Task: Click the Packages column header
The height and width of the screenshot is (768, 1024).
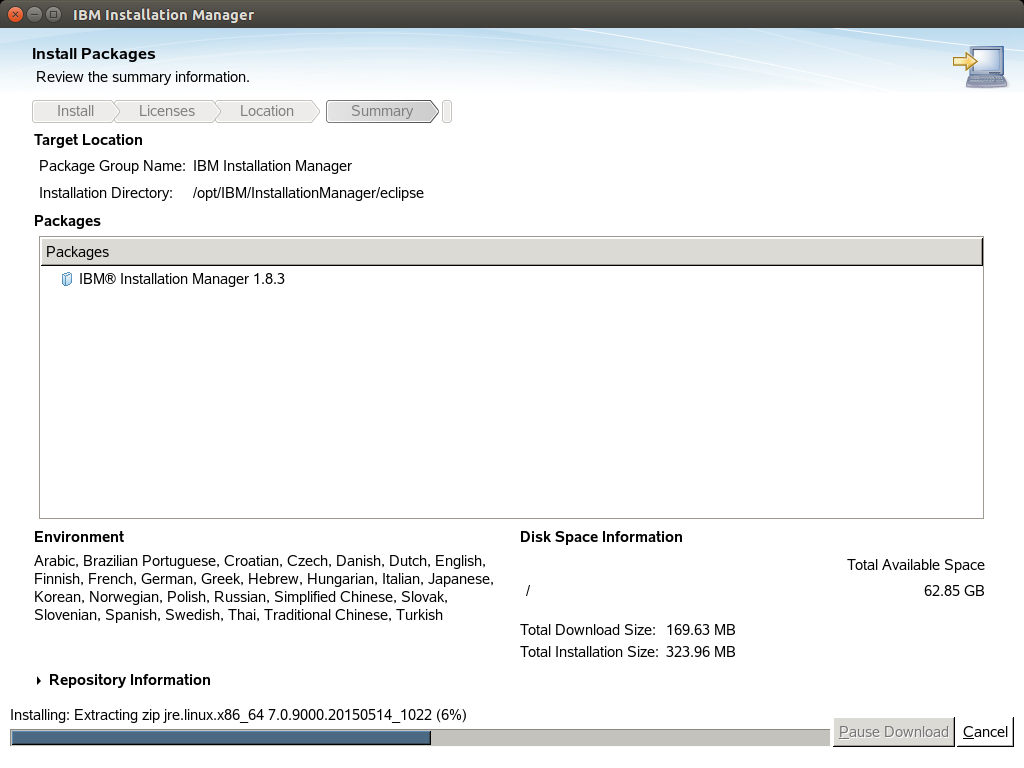Action: point(511,252)
